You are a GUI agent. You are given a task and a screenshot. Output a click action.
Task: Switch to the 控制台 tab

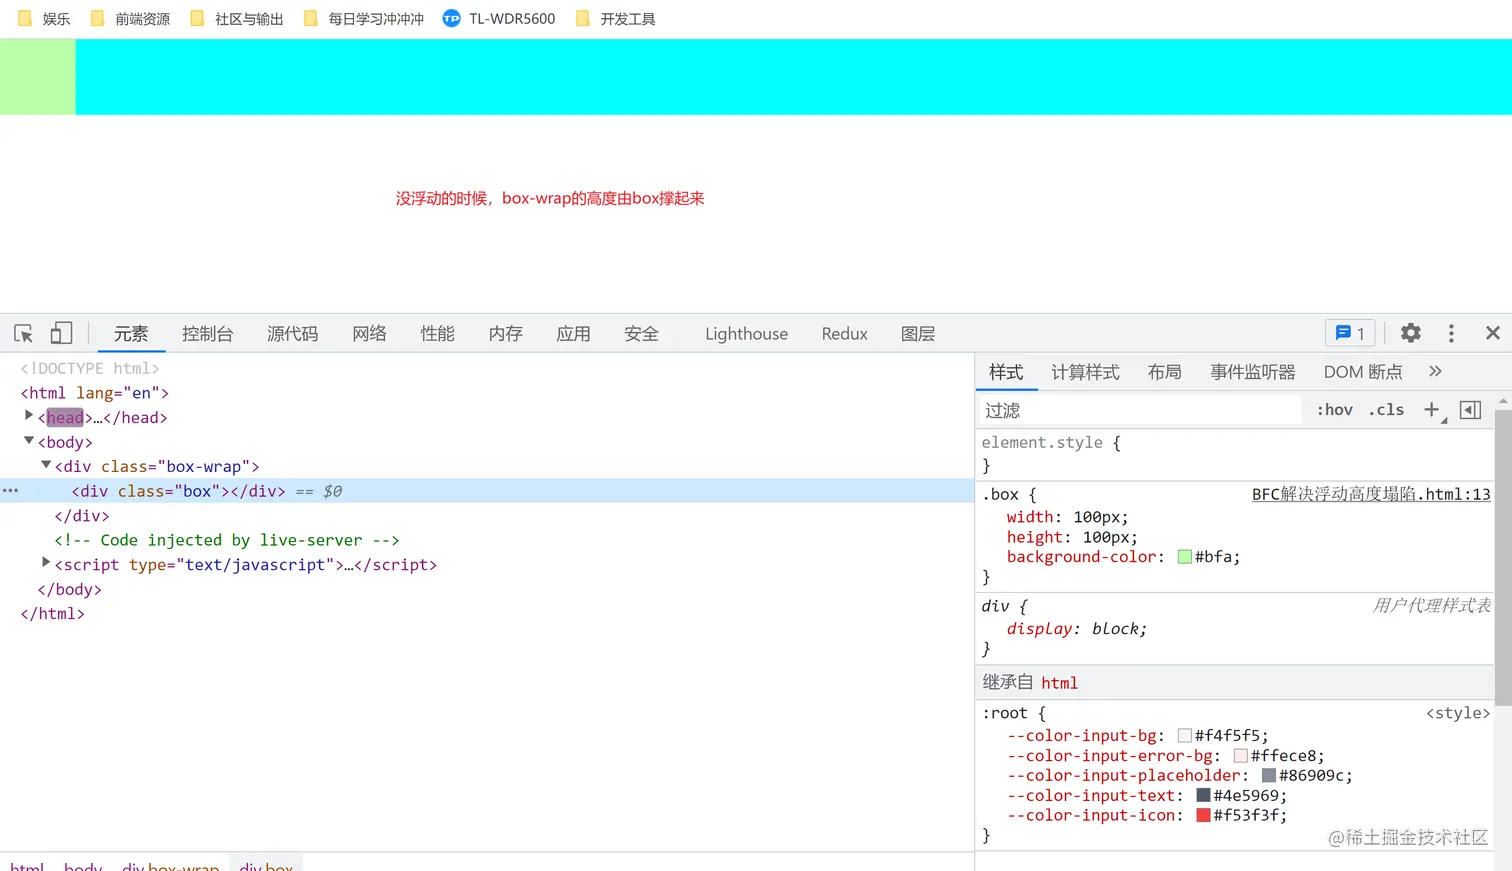tap(208, 333)
